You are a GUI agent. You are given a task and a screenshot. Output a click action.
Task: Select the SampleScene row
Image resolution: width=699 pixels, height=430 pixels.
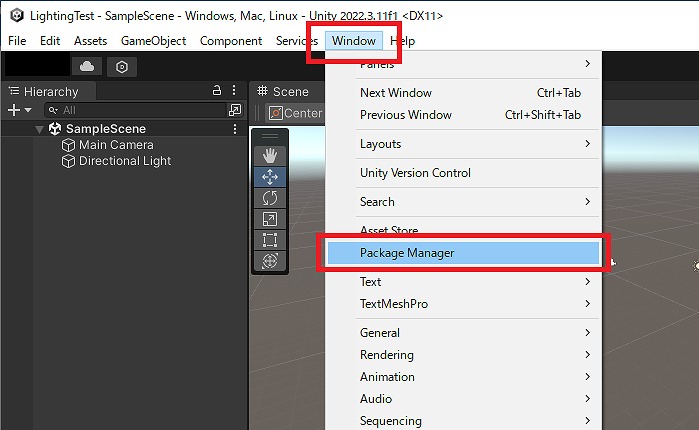pyautogui.click(x=124, y=129)
